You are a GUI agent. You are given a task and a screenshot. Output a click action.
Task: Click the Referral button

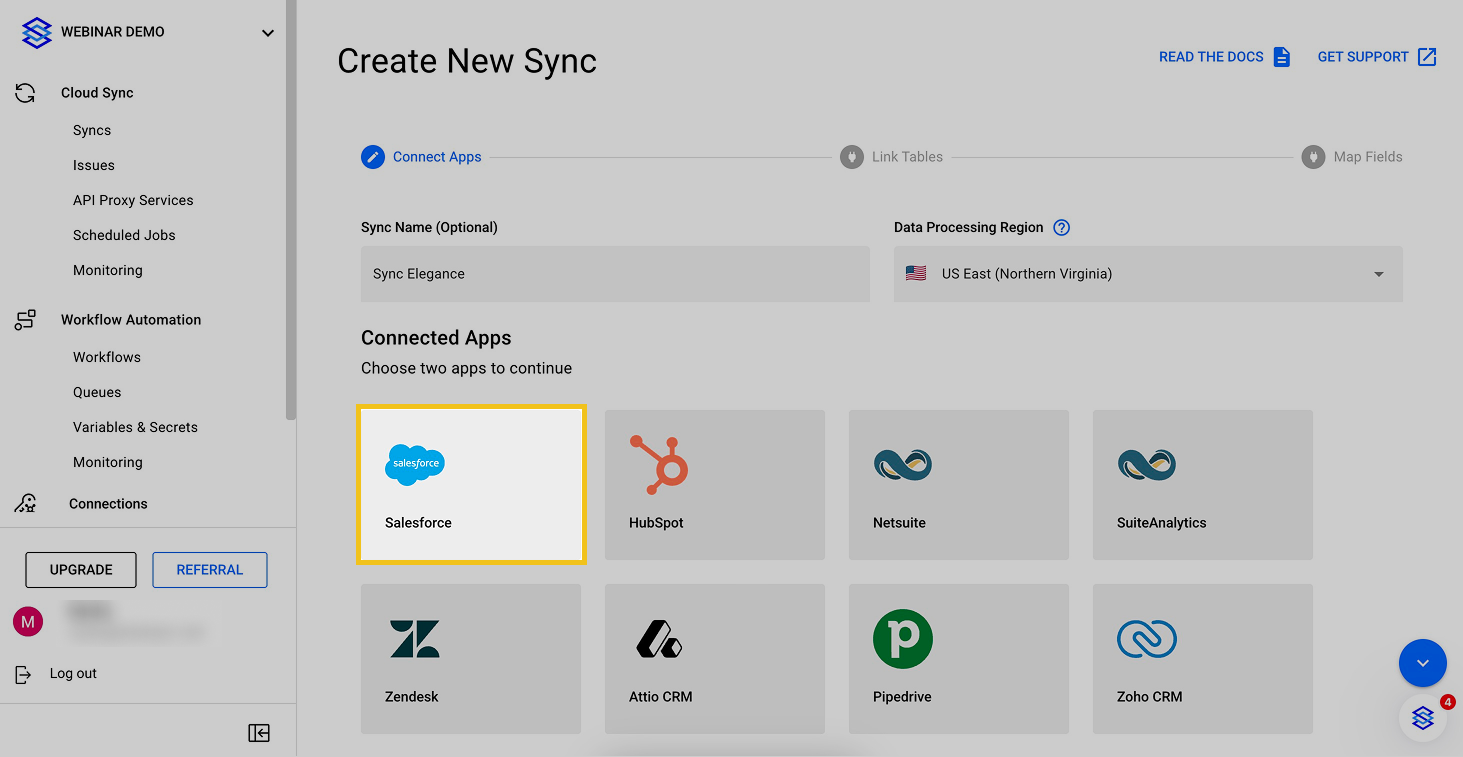click(x=210, y=570)
